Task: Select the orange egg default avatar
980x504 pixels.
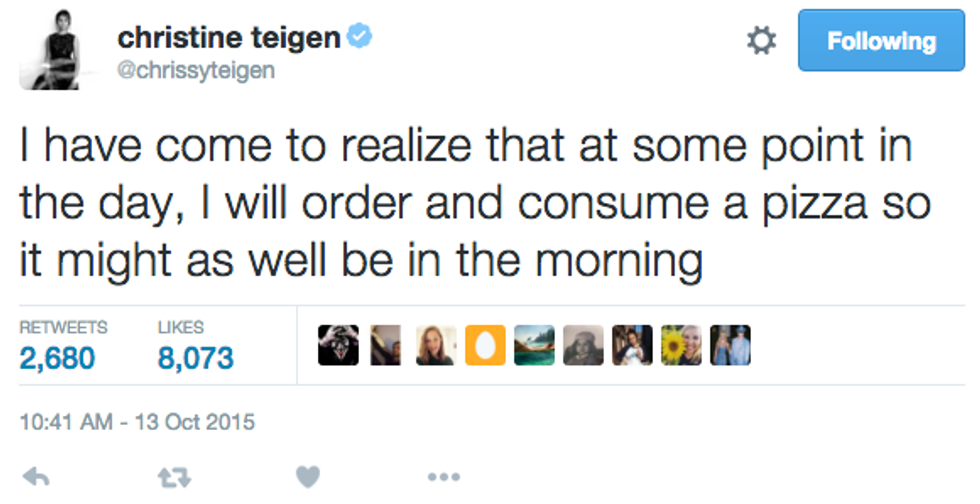Action: click(x=484, y=345)
